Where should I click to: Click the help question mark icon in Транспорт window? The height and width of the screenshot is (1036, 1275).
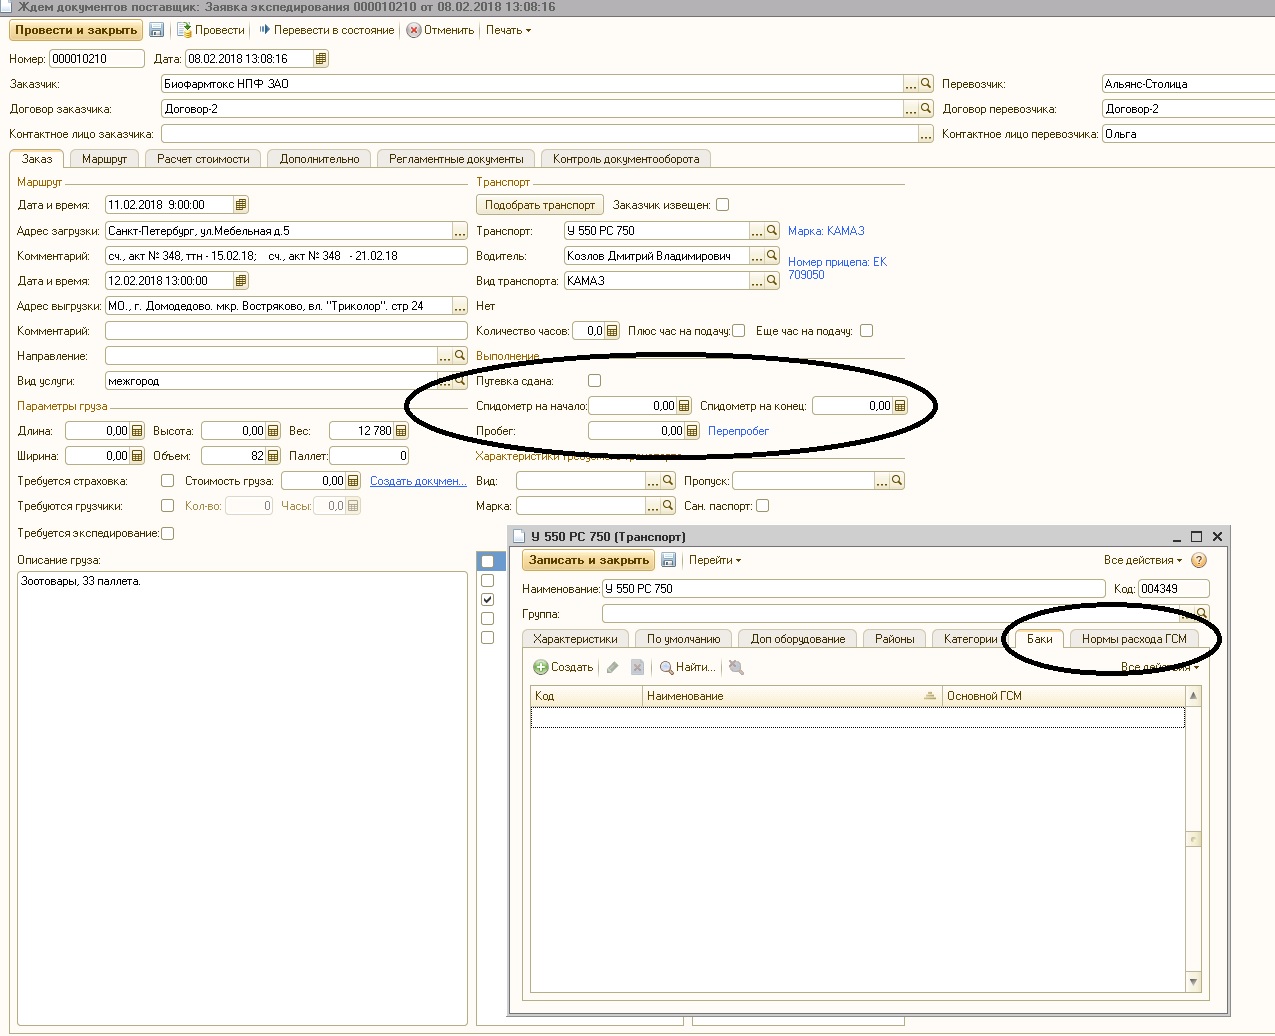pos(1199,561)
